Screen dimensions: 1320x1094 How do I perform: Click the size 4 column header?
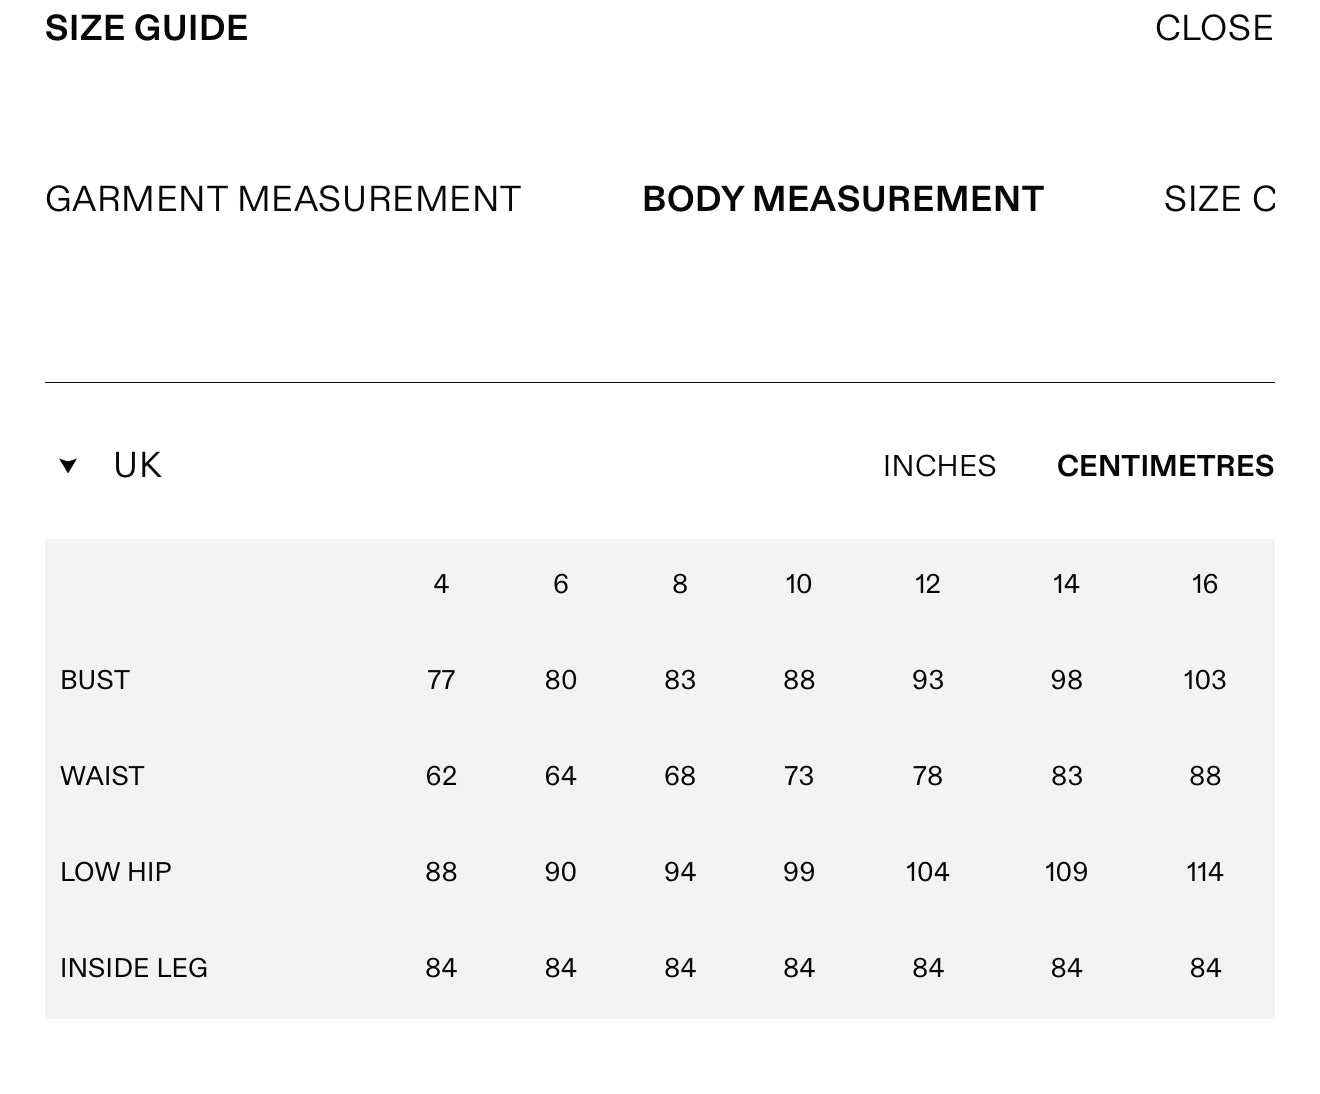click(x=441, y=584)
